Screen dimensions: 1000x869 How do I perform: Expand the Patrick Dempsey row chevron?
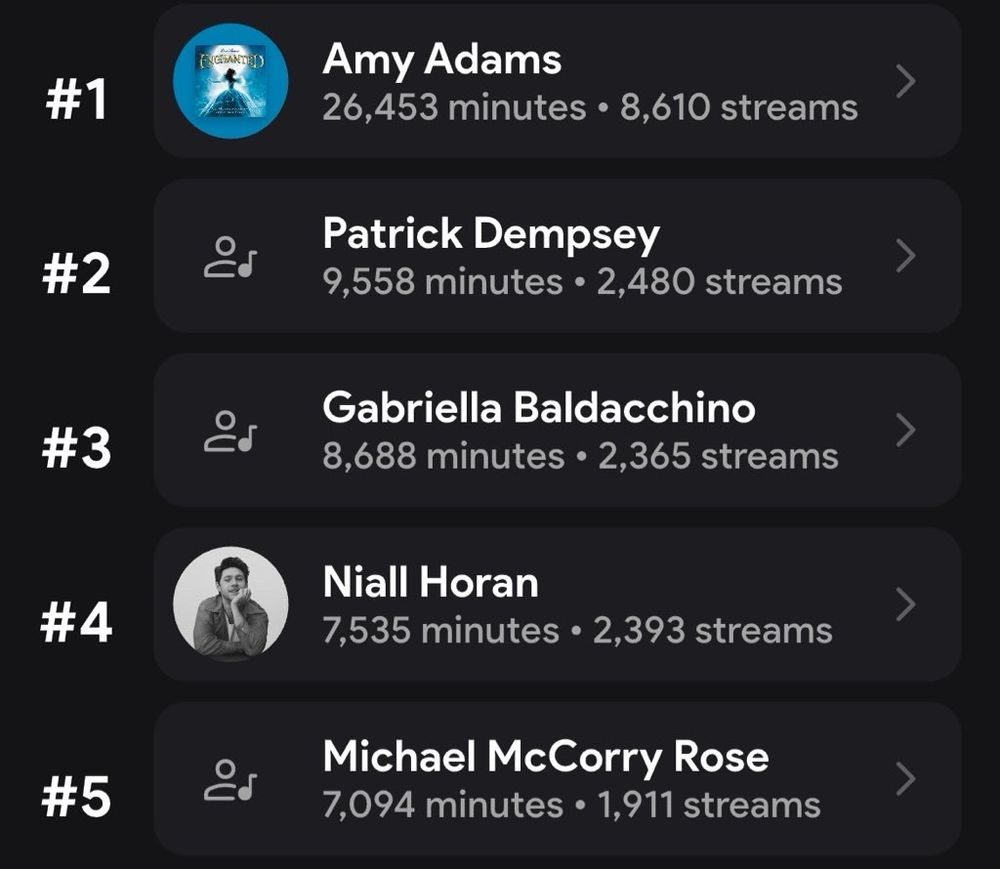[906, 256]
